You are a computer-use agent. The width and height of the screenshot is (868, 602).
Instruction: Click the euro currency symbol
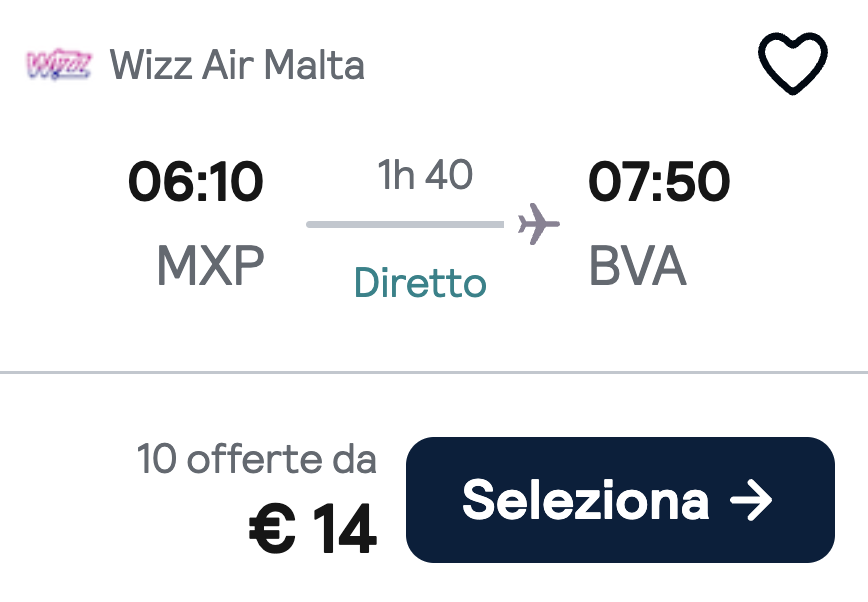pyautogui.click(x=273, y=530)
